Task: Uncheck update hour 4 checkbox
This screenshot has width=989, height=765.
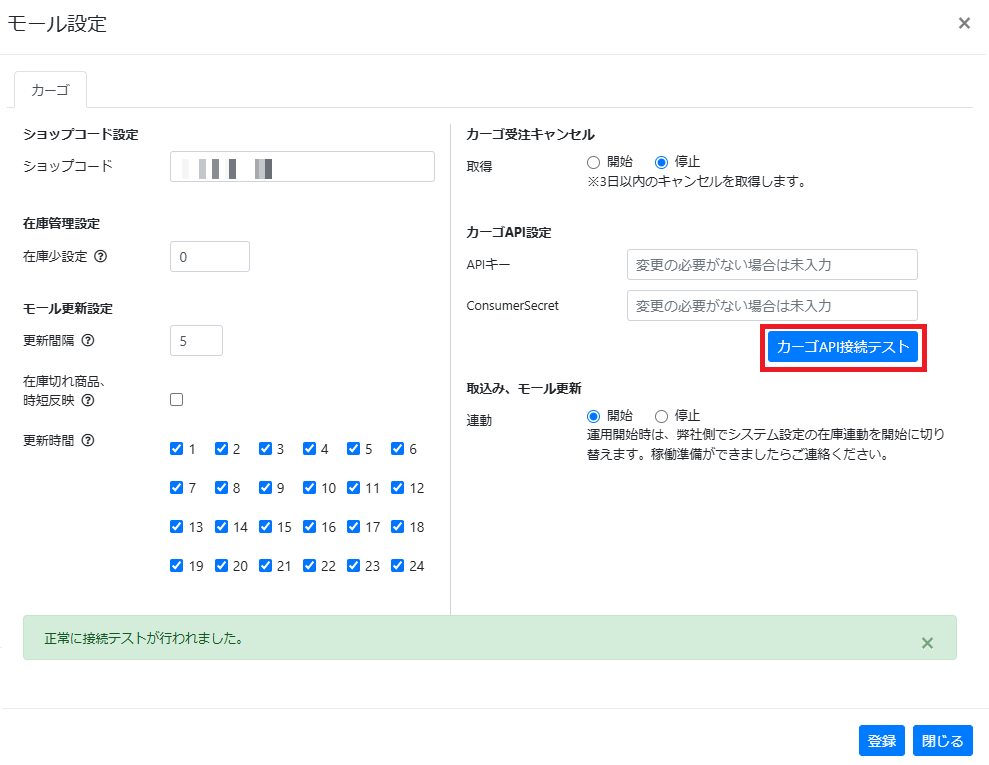Action: (x=309, y=448)
